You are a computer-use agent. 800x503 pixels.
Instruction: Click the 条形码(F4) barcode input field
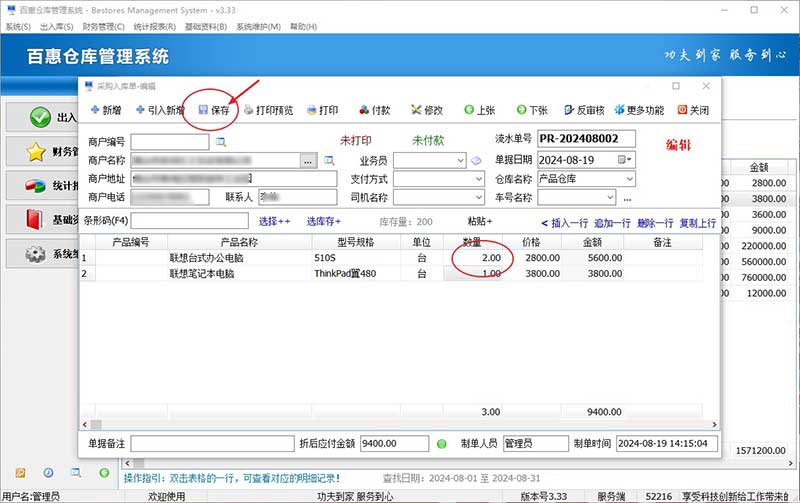tap(189, 221)
